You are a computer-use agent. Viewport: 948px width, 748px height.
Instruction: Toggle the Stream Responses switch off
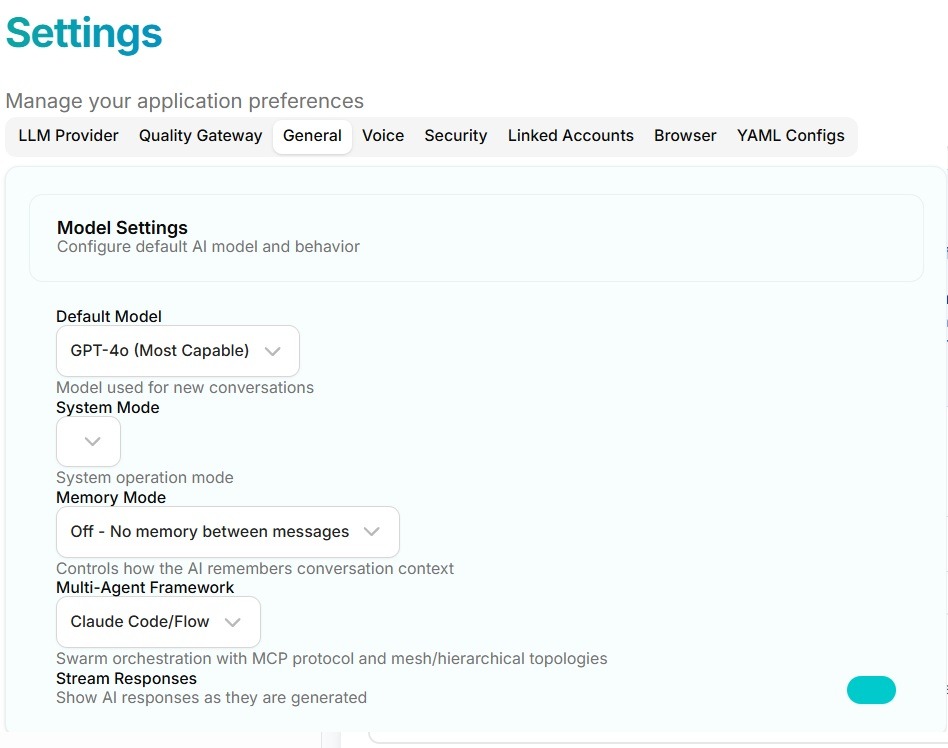pyautogui.click(x=871, y=690)
